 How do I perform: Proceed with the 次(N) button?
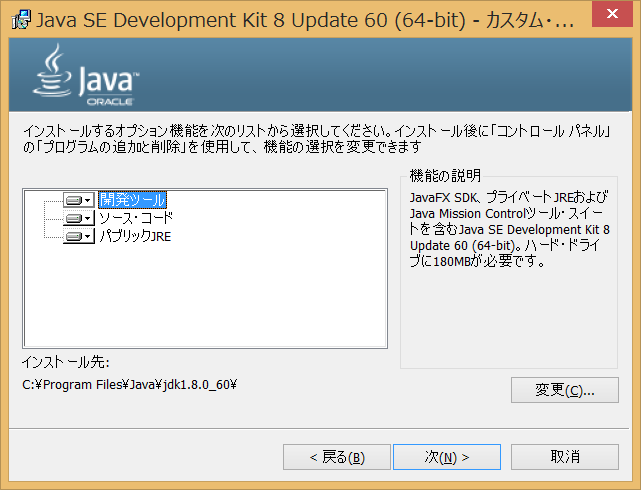(447, 457)
